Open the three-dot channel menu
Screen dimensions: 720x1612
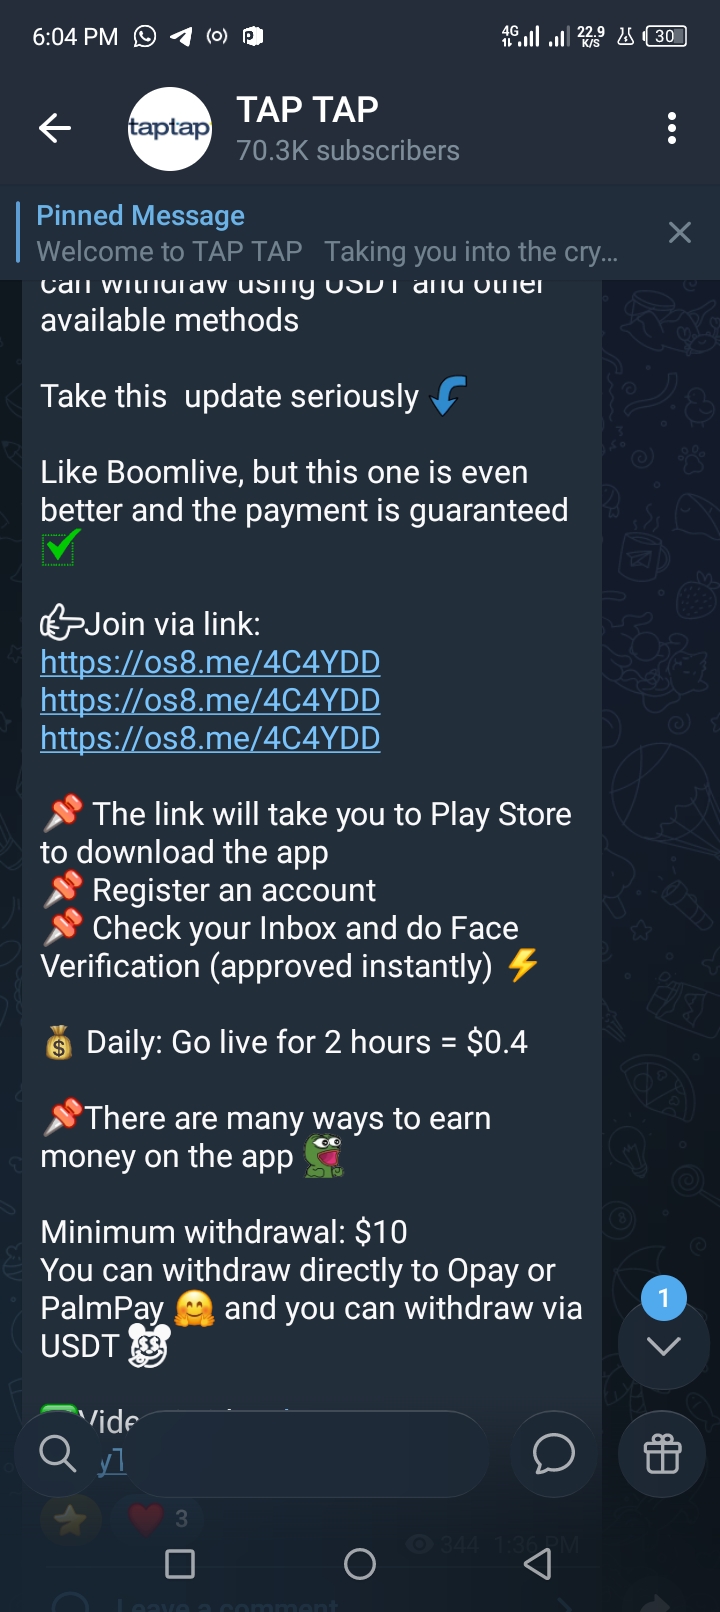pos(671,128)
